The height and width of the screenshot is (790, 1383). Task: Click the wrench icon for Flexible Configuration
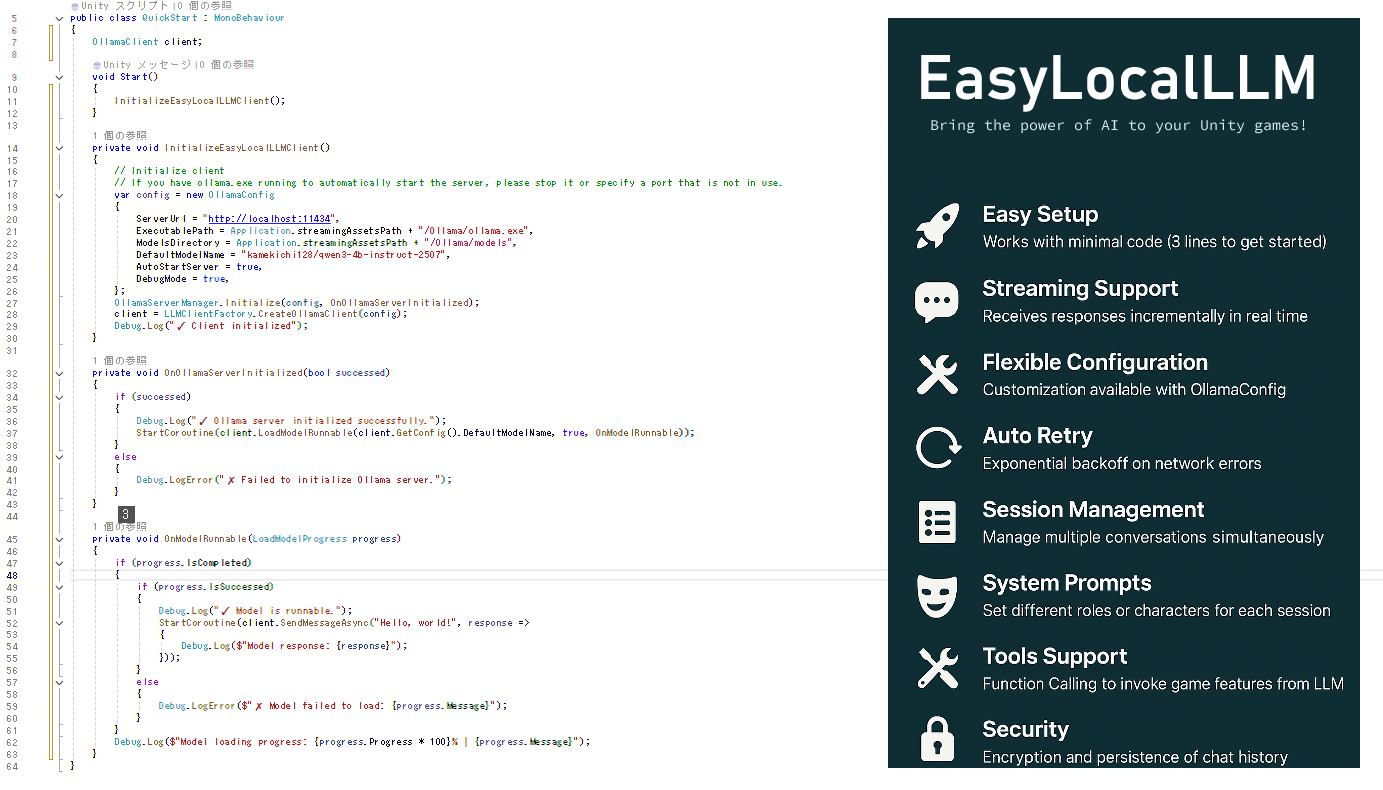[x=937, y=374]
